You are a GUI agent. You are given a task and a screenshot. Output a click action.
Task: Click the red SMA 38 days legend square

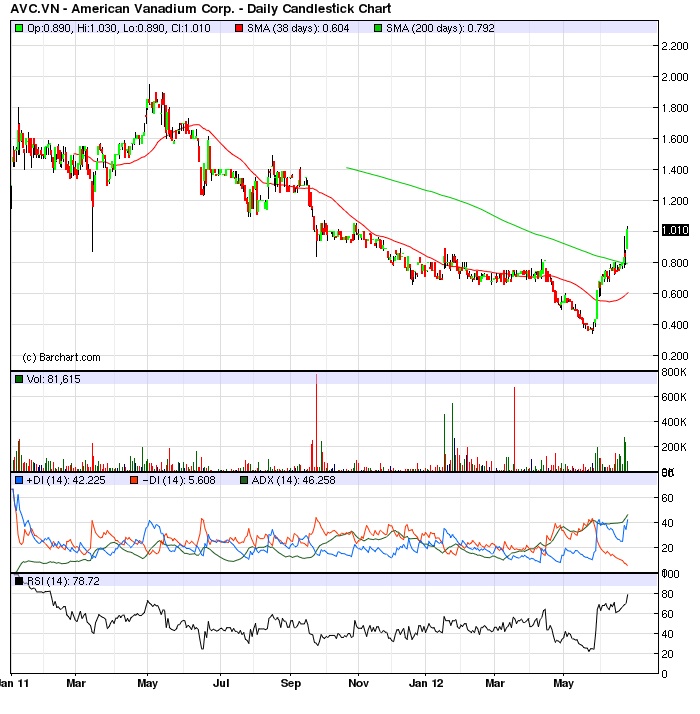coord(239,28)
